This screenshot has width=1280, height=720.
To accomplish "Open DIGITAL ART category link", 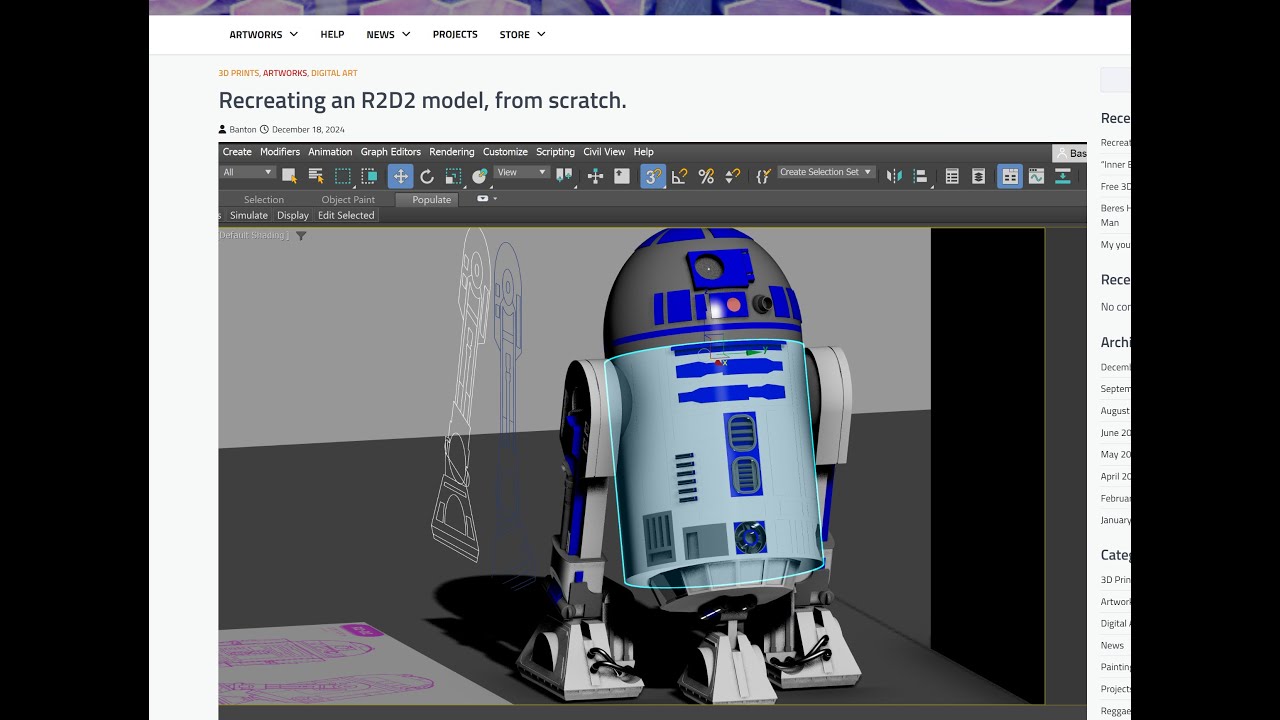I will [x=334, y=73].
